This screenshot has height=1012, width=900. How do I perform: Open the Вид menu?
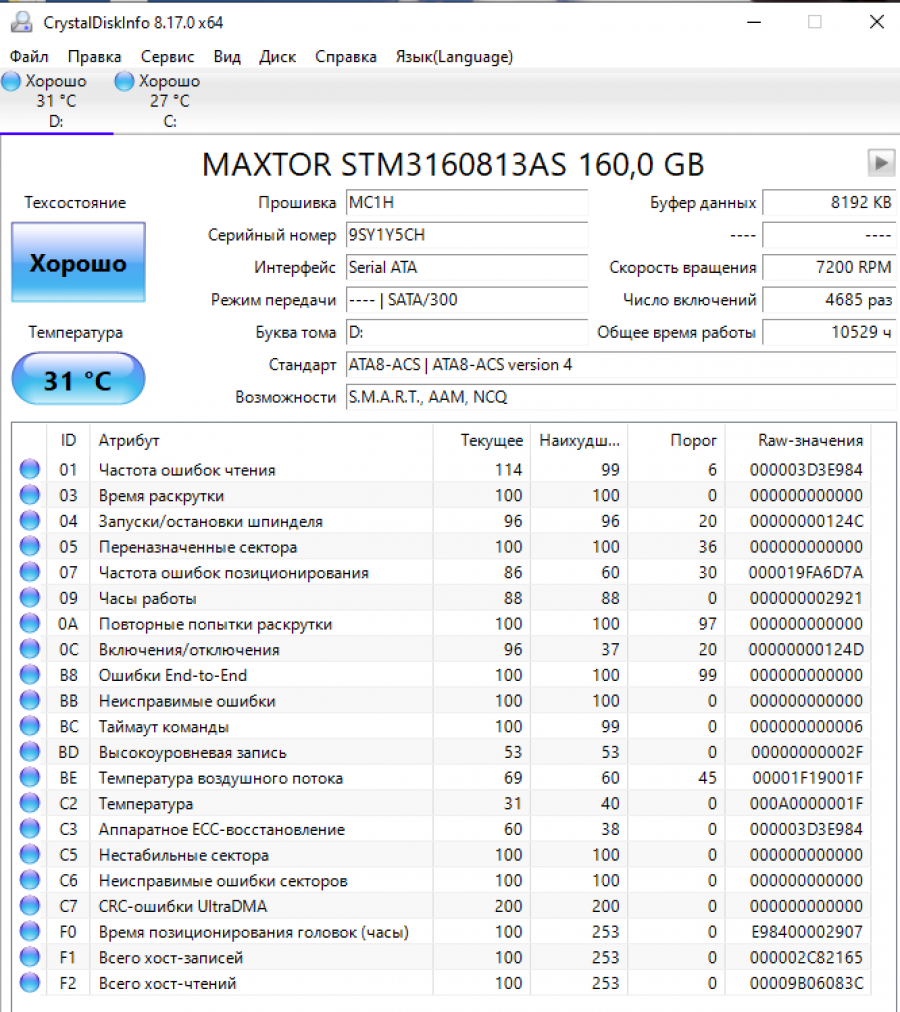(226, 57)
